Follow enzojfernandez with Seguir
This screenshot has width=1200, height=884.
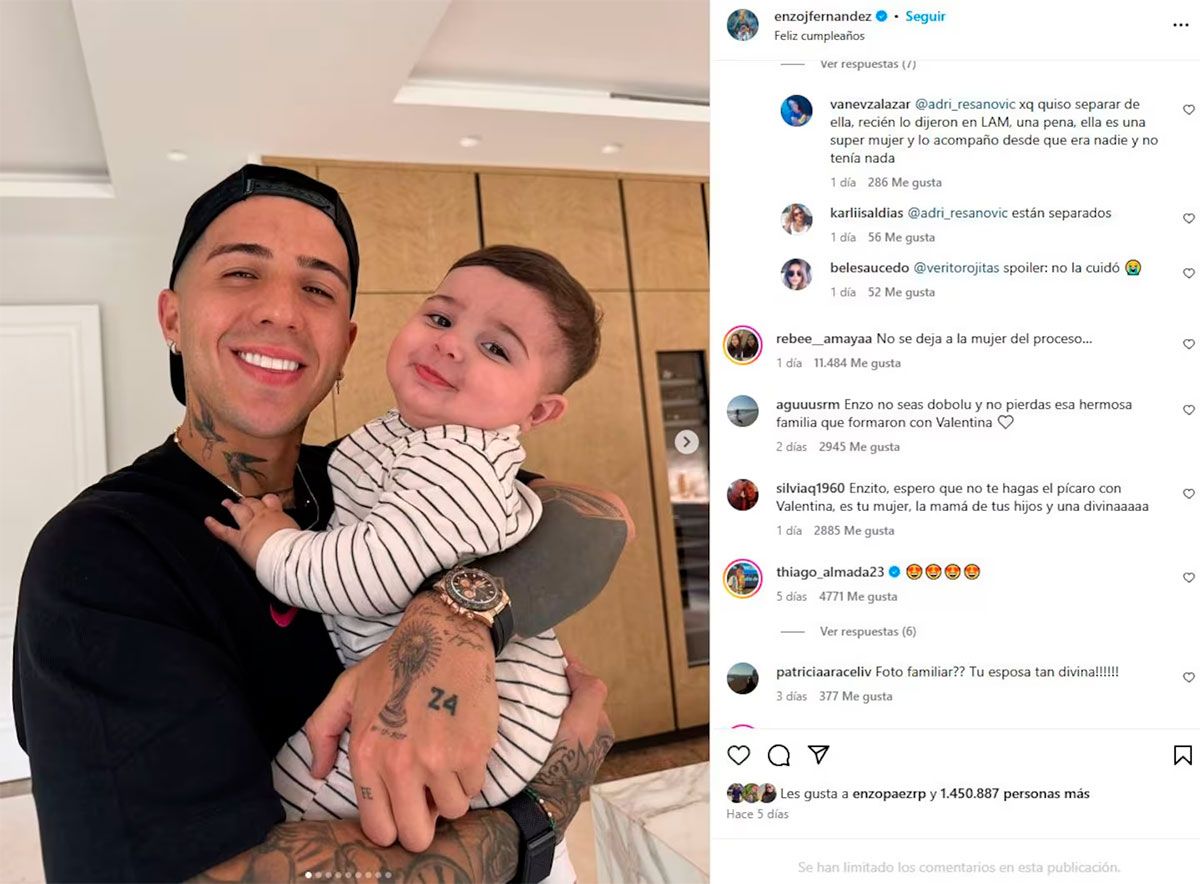(x=925, y=16)
